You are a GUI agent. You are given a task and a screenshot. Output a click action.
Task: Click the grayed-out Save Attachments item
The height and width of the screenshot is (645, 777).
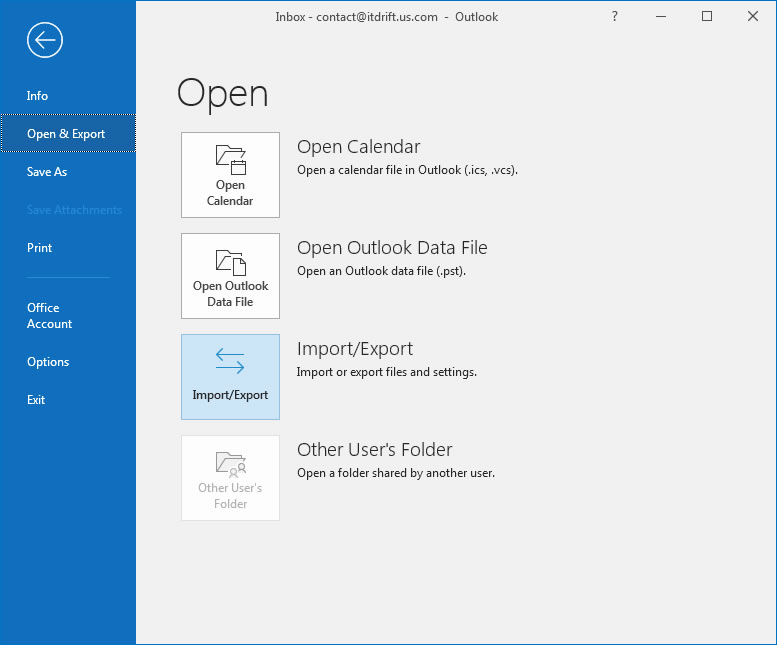pos(74,210)
